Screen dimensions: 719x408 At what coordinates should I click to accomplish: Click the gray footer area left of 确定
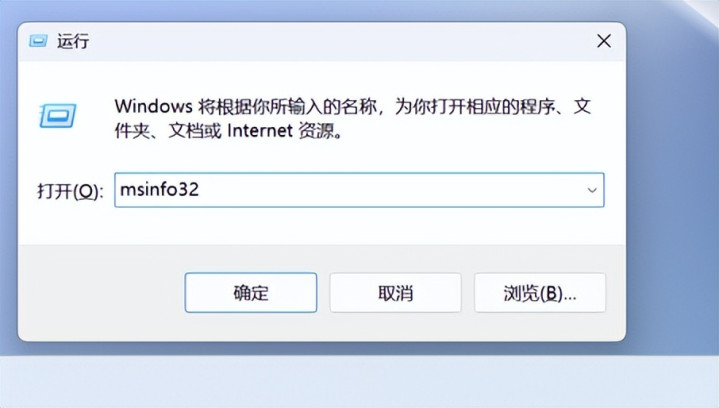[101, 292]
